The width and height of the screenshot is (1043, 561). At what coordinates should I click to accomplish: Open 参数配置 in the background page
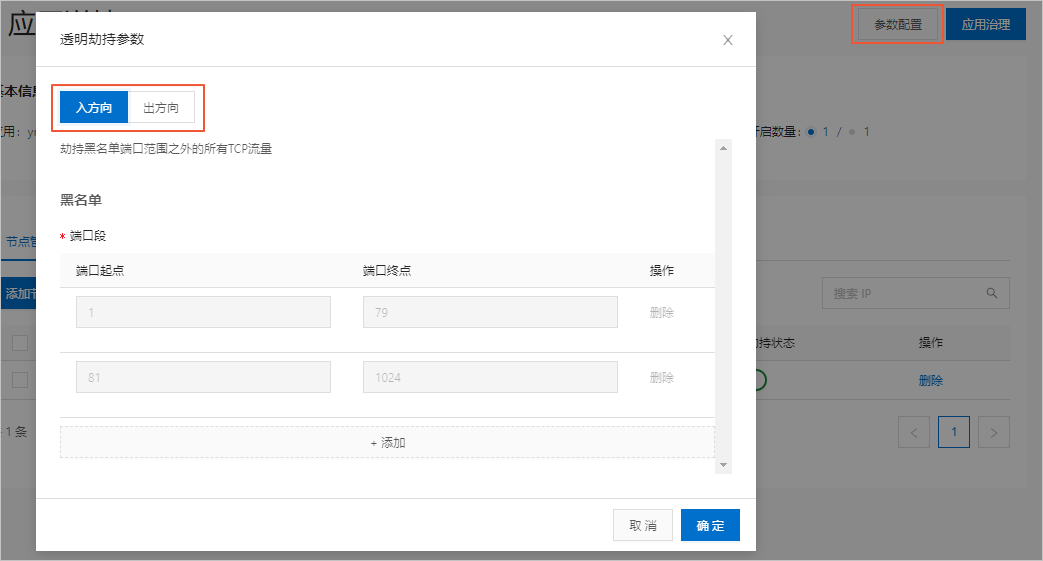pos(898,25)
